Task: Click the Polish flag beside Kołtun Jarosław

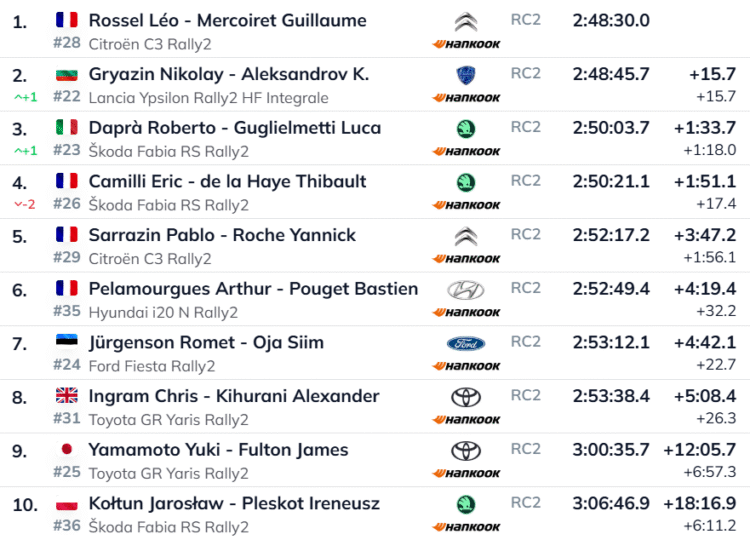Action: (67, 504)
